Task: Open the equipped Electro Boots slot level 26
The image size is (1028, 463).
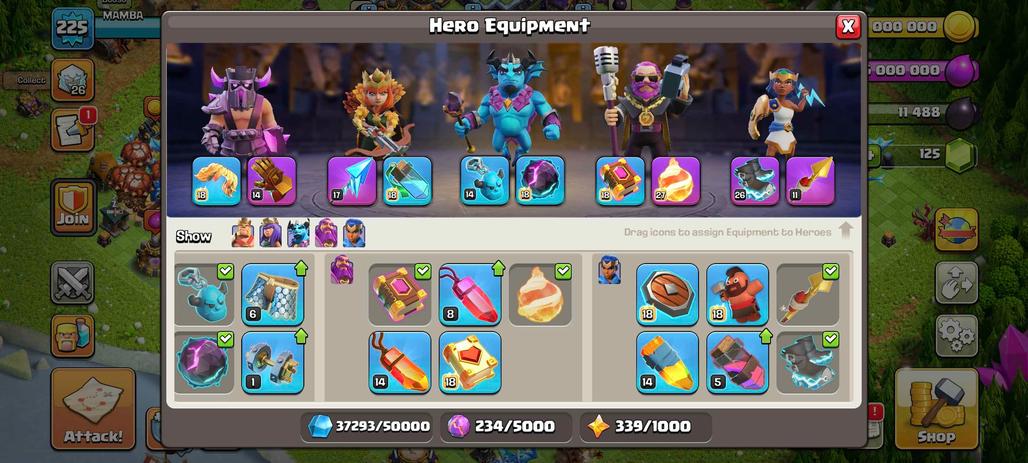Action: tap(755, 180)
